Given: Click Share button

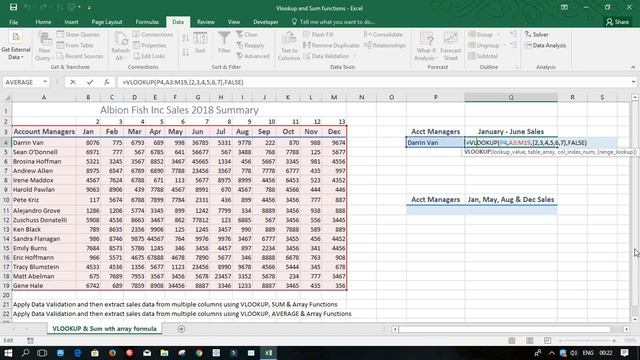Looking at the screenshot, I should pos(618,22).
